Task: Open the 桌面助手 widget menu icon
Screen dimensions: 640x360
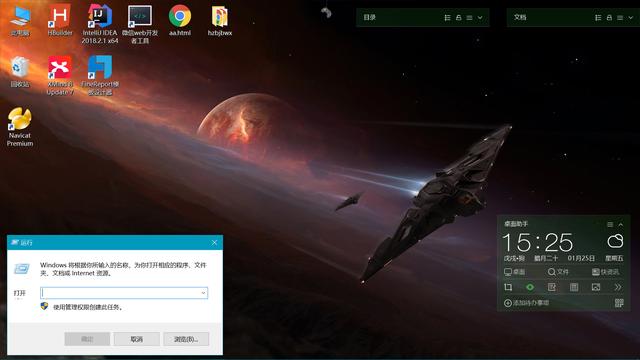Action: (x=610, y=224)
